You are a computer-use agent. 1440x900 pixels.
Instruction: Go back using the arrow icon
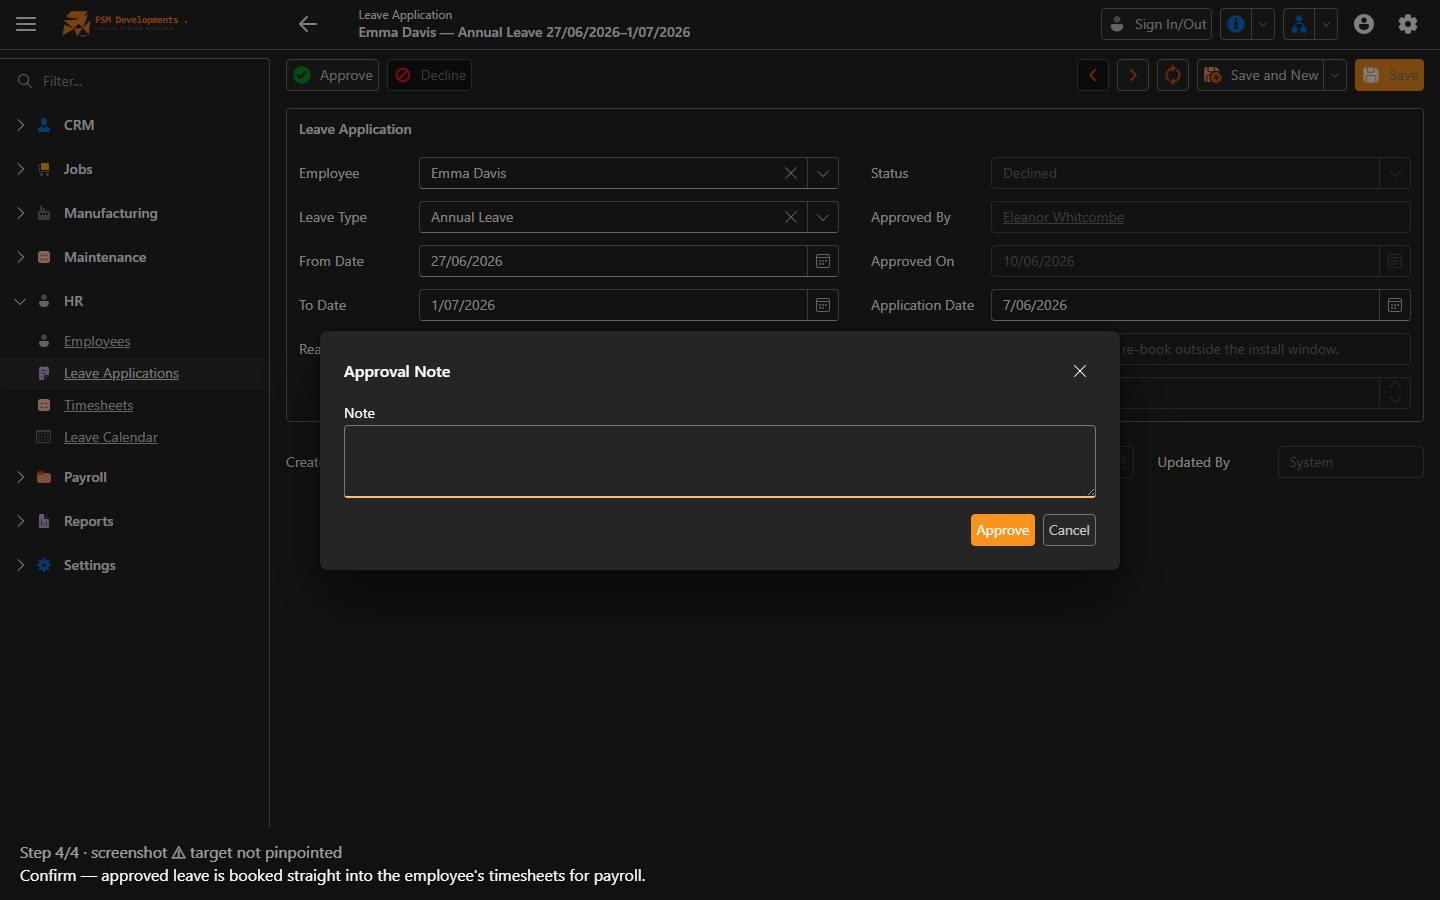[308, 24]
